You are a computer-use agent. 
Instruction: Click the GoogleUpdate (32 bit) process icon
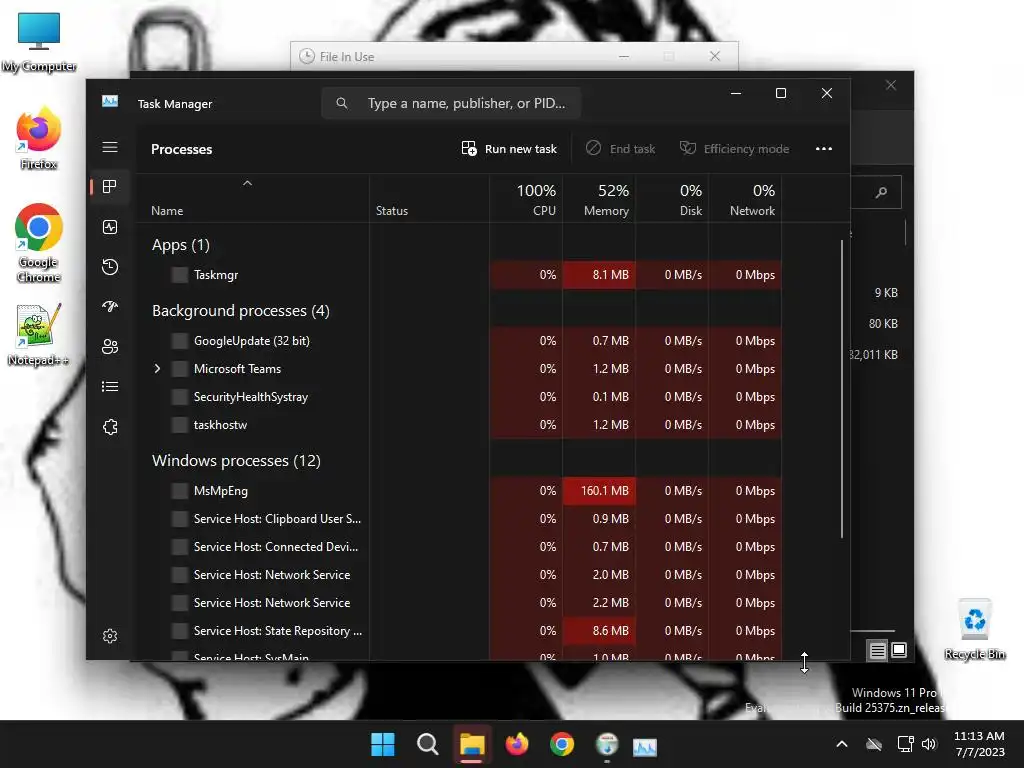point(180,341)
